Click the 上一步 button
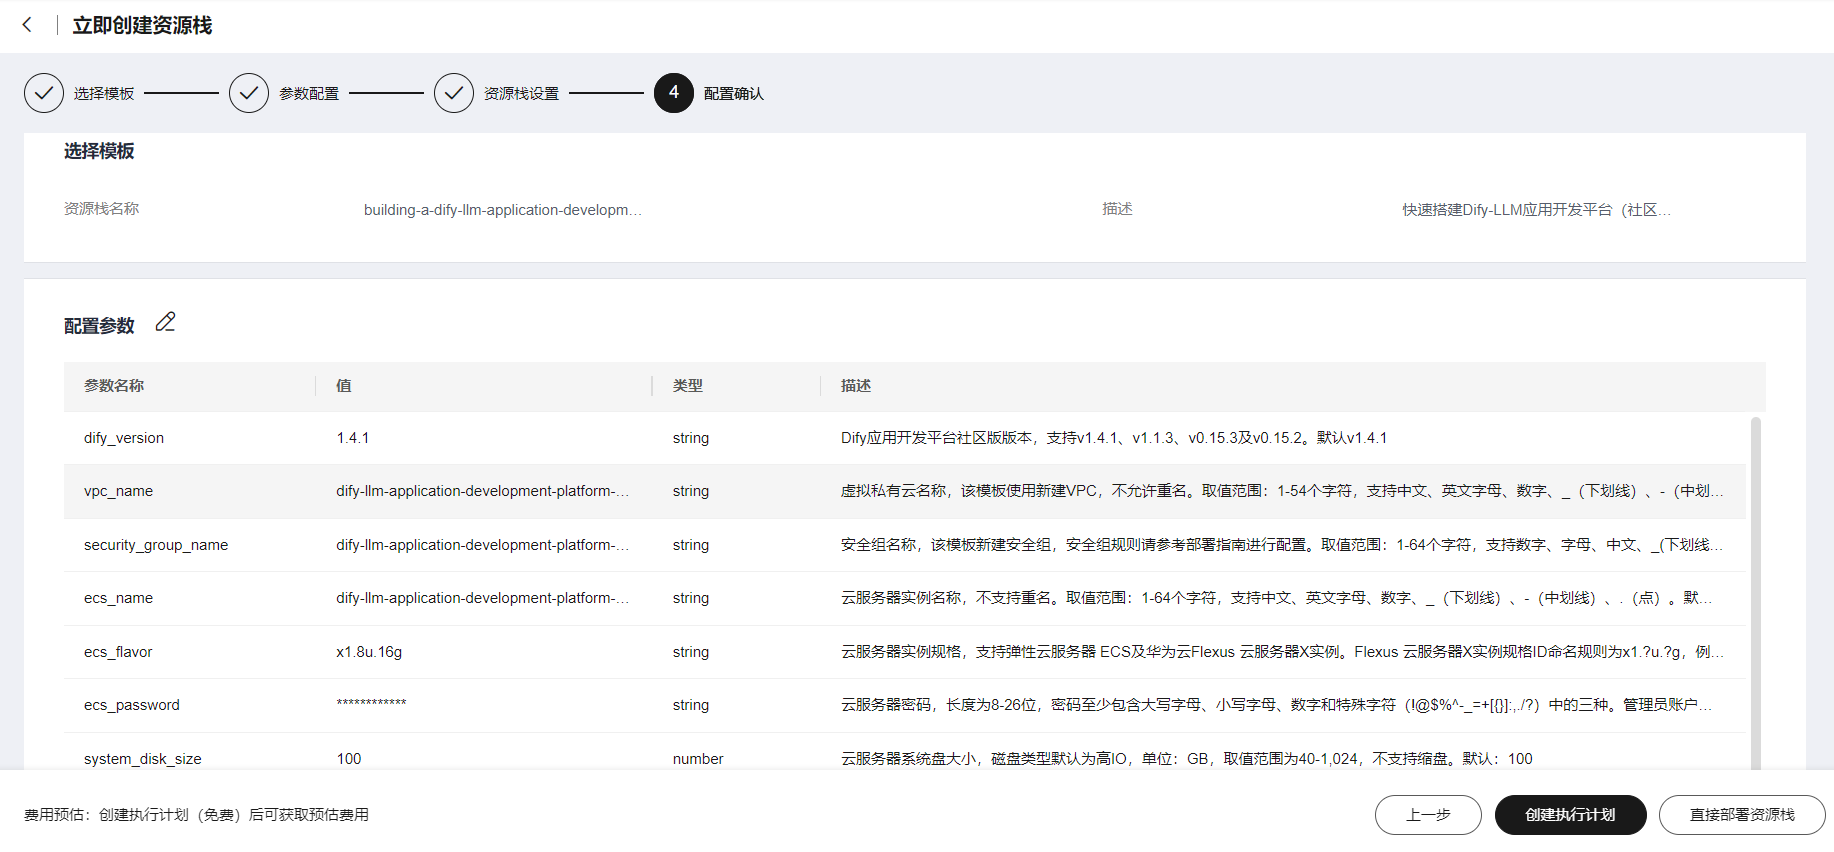Image resolution: width=1834 pixels, height=852 pixels. pyautogui.click(x=1428, y=815)
